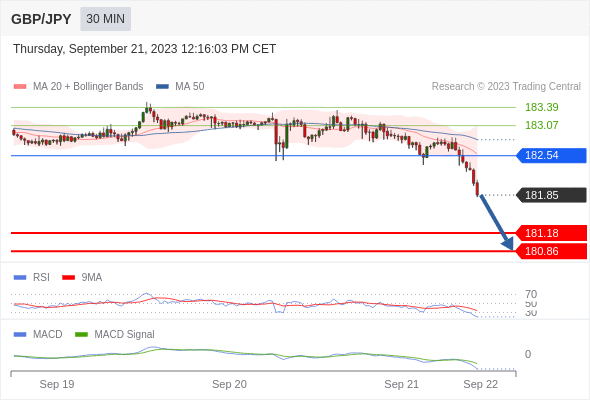Click the Sep 21 date axis label
Viewport: 590px width, 400px height.
point(401,384)
